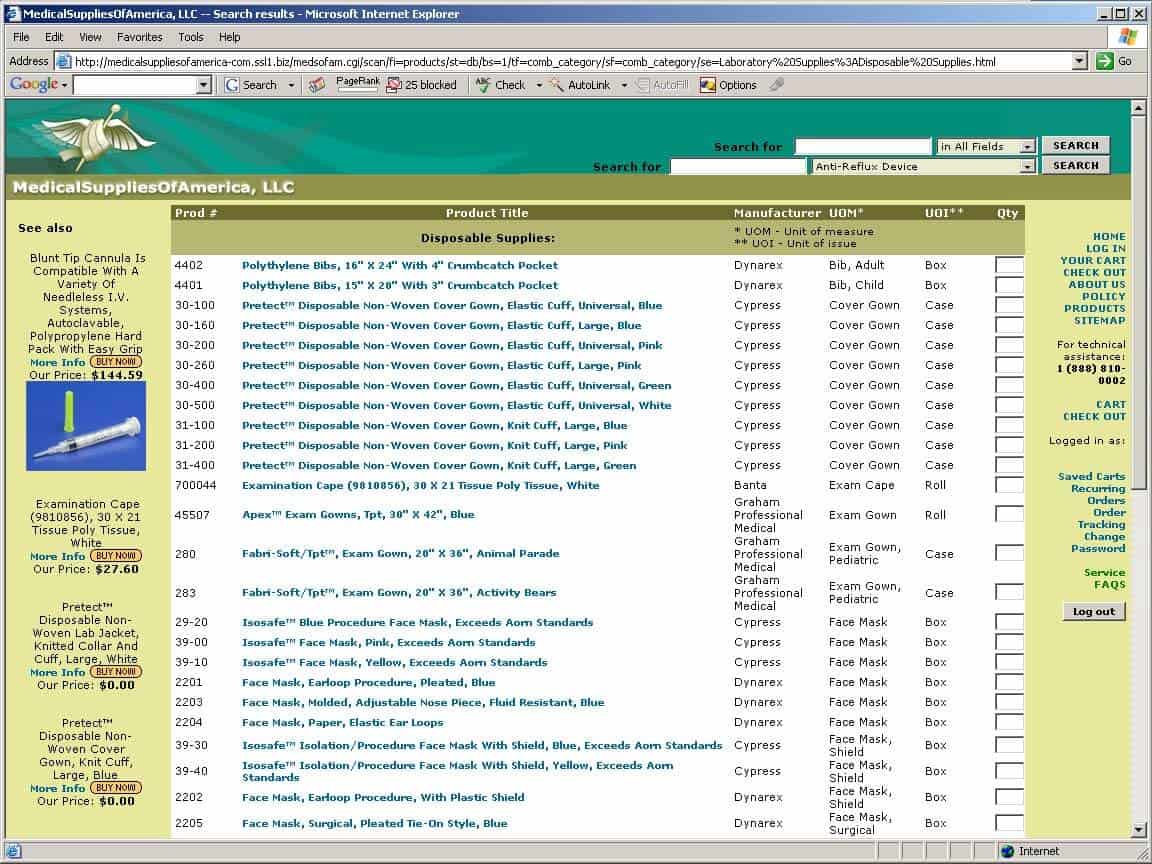Open the Edit menu
1152x864 pixels.
(54, 37)
